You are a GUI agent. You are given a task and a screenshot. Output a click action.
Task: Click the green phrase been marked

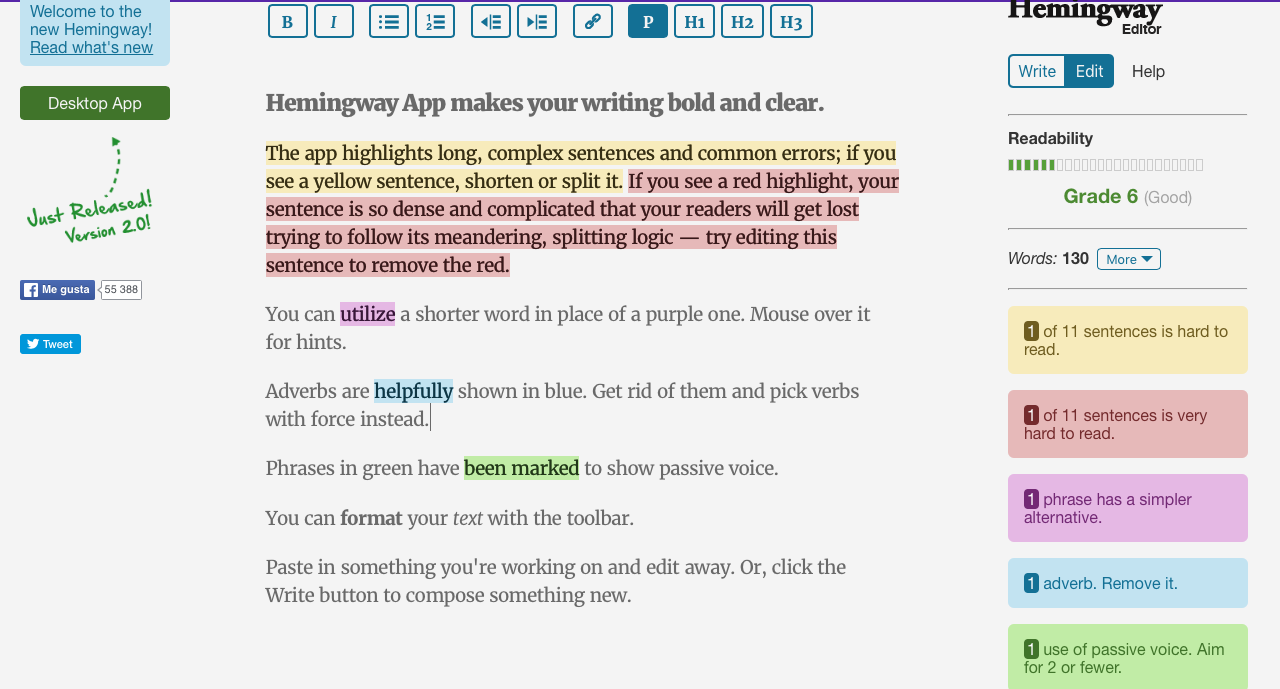point(521,468)
